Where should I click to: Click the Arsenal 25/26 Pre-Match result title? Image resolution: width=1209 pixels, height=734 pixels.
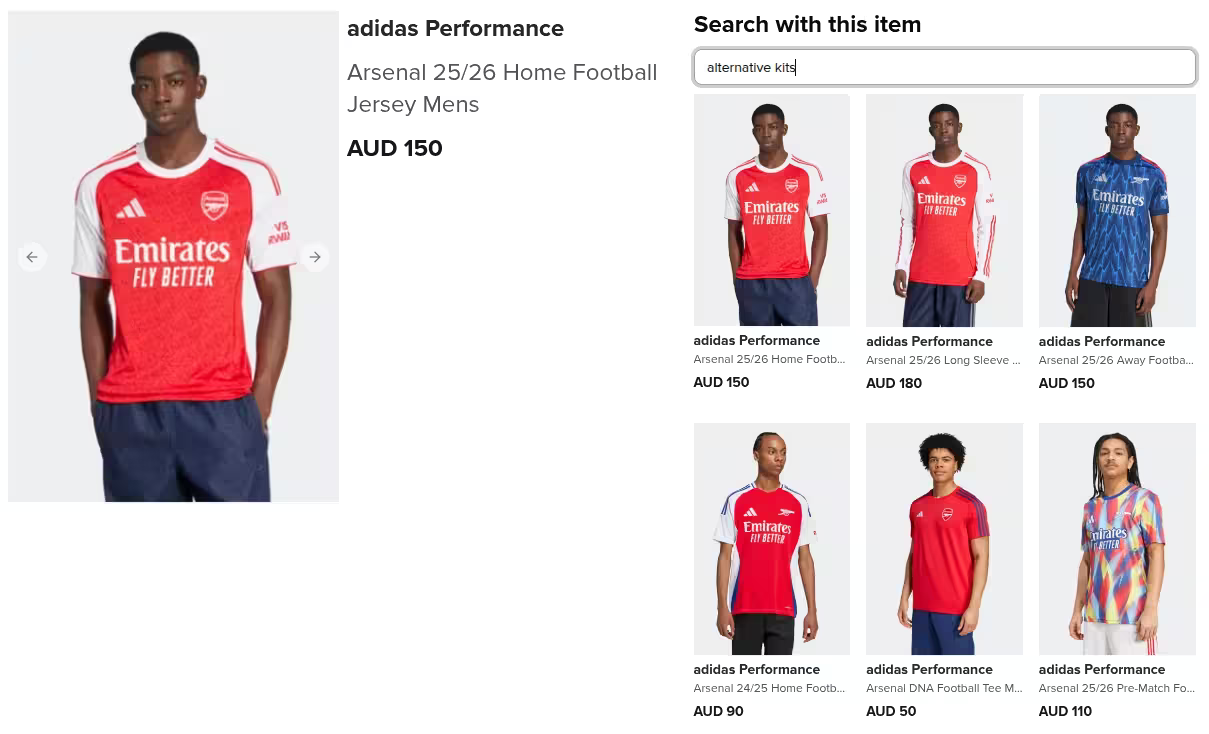tap(1116, 688)
